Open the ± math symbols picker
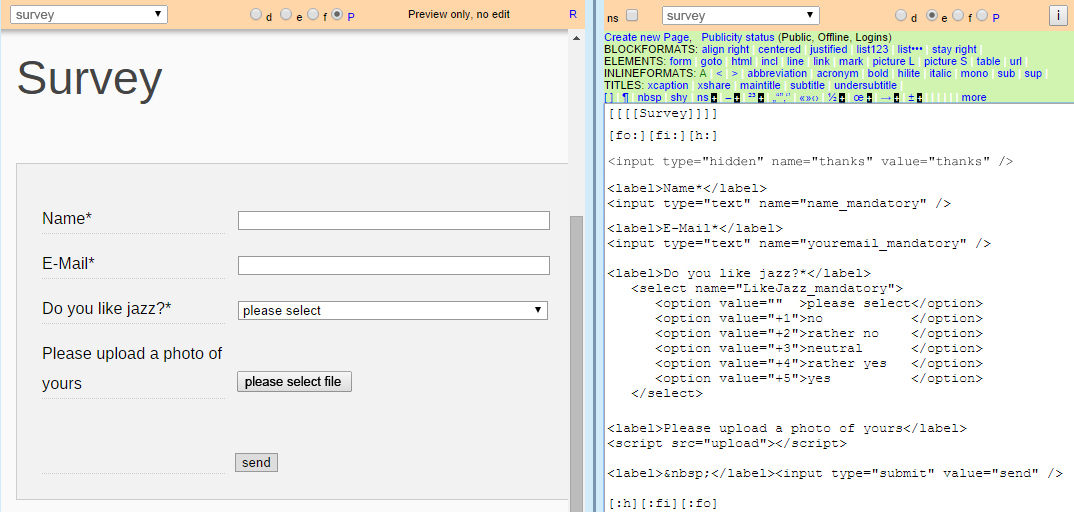This screenshot has height=512, width=1074. point(919,98)
